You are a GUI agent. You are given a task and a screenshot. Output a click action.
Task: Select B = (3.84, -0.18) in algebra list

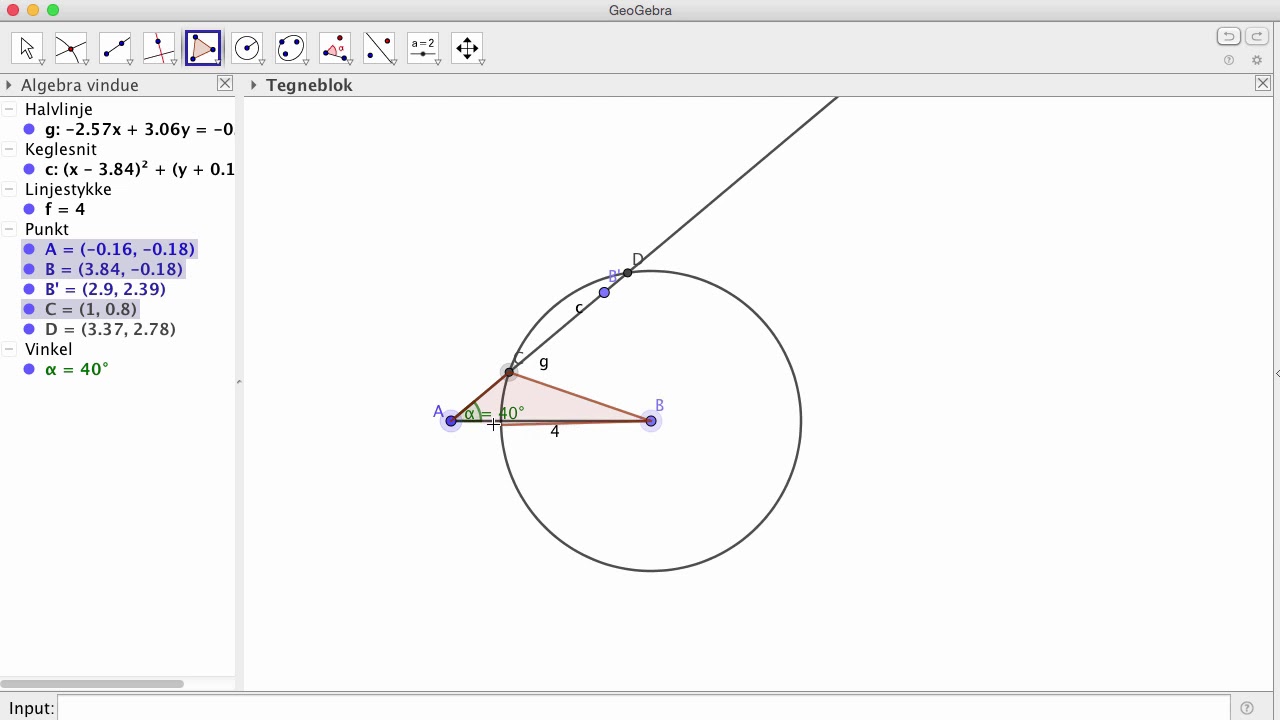[114, 269]
